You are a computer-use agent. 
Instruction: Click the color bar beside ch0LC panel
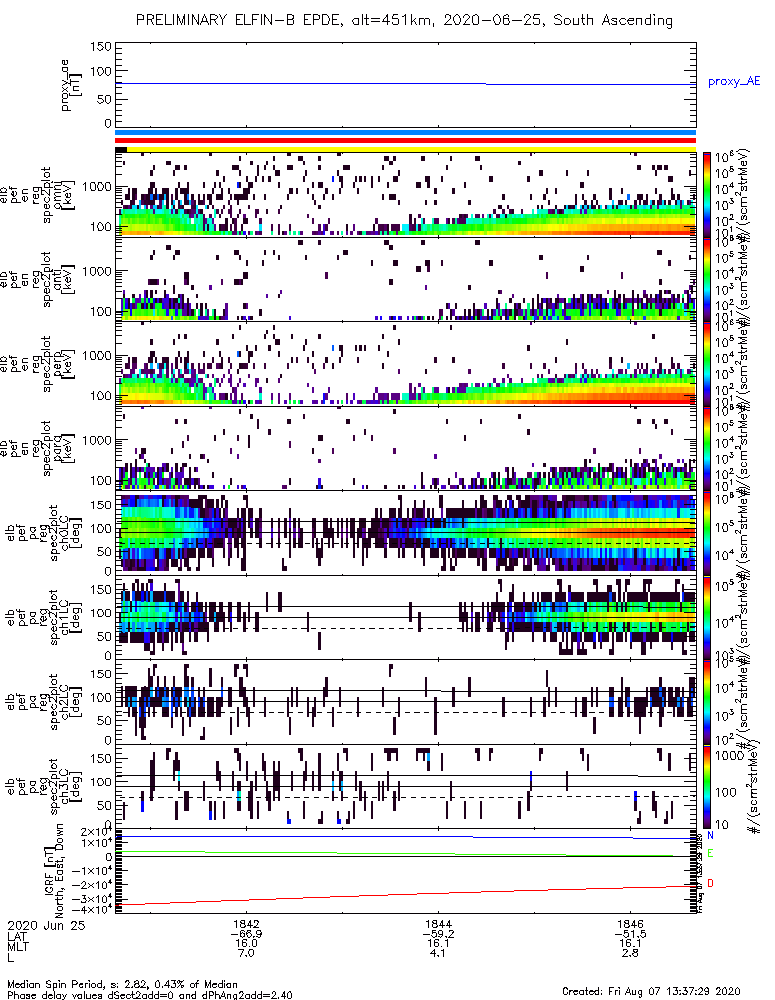tap(707, 533)
